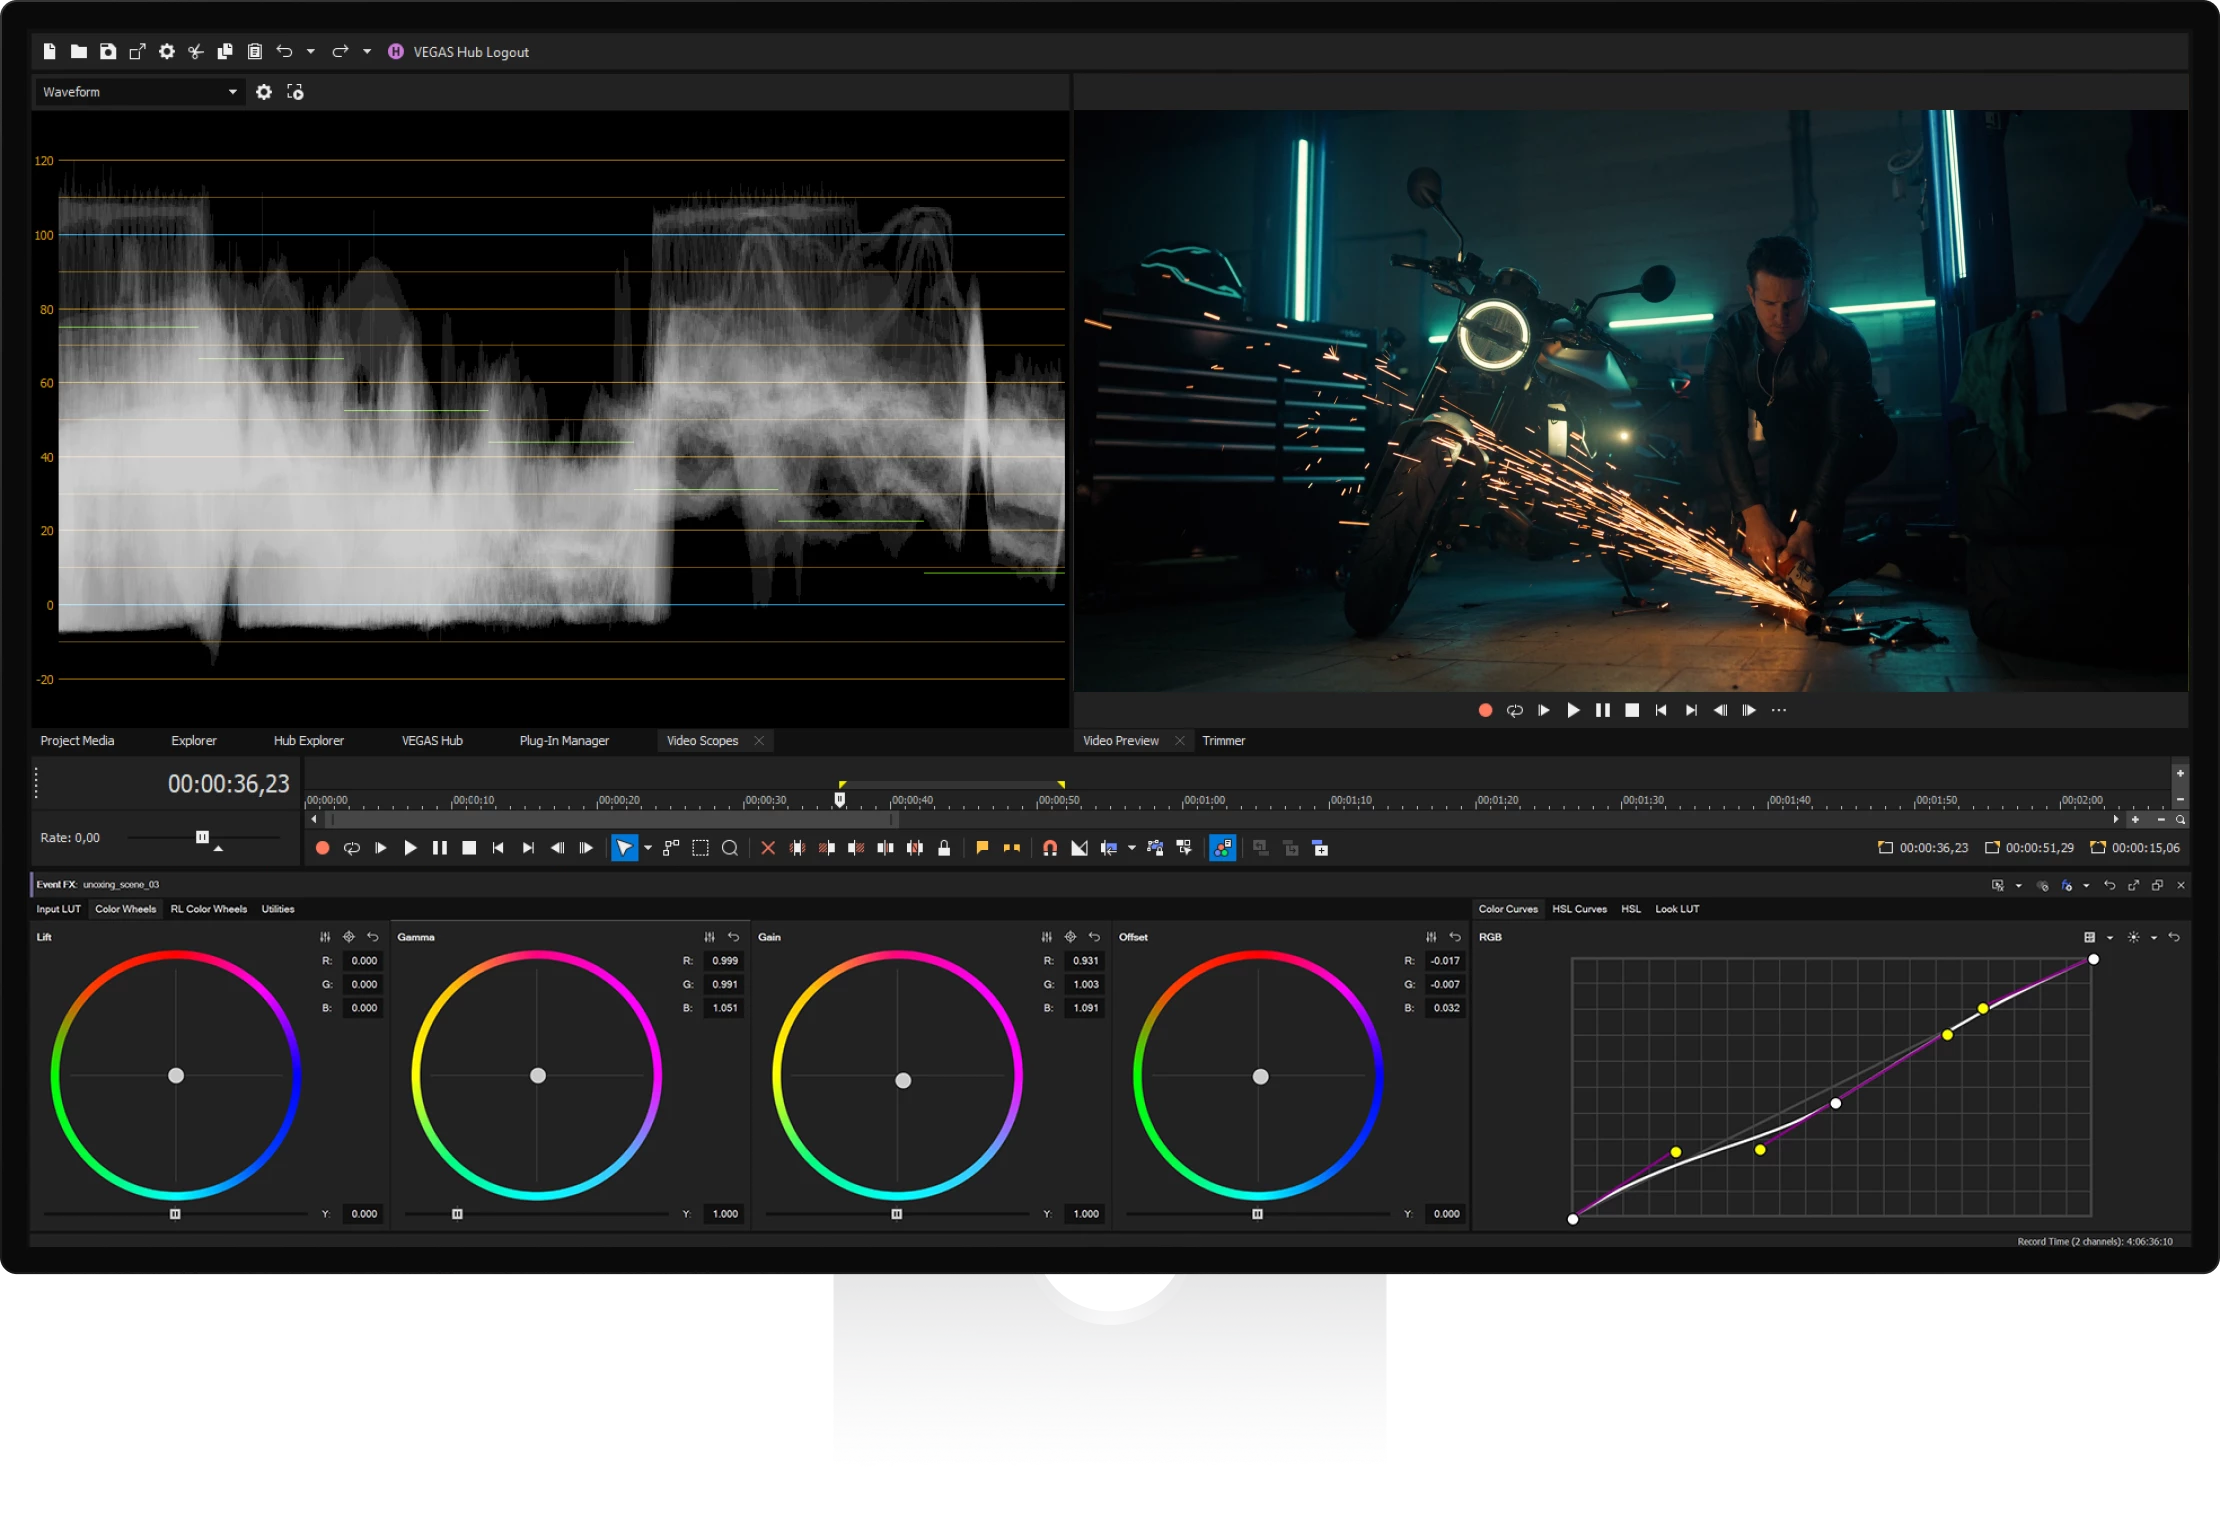Enable loop playback in the timeline transport
The image size is (2220, 1520).
pyautogui.click(x=352, y=848)
